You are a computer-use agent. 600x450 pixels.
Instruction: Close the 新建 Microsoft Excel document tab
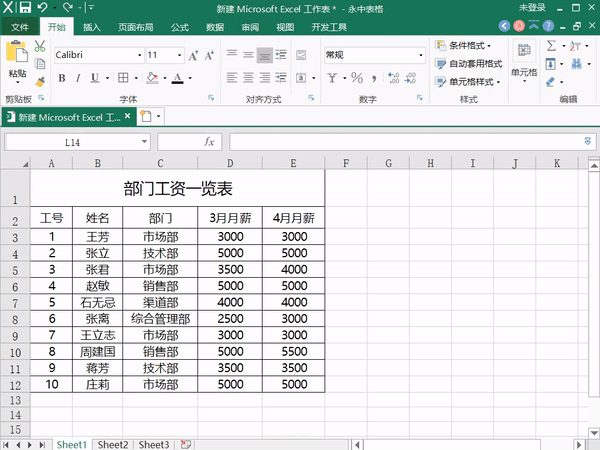coord(127,116)
